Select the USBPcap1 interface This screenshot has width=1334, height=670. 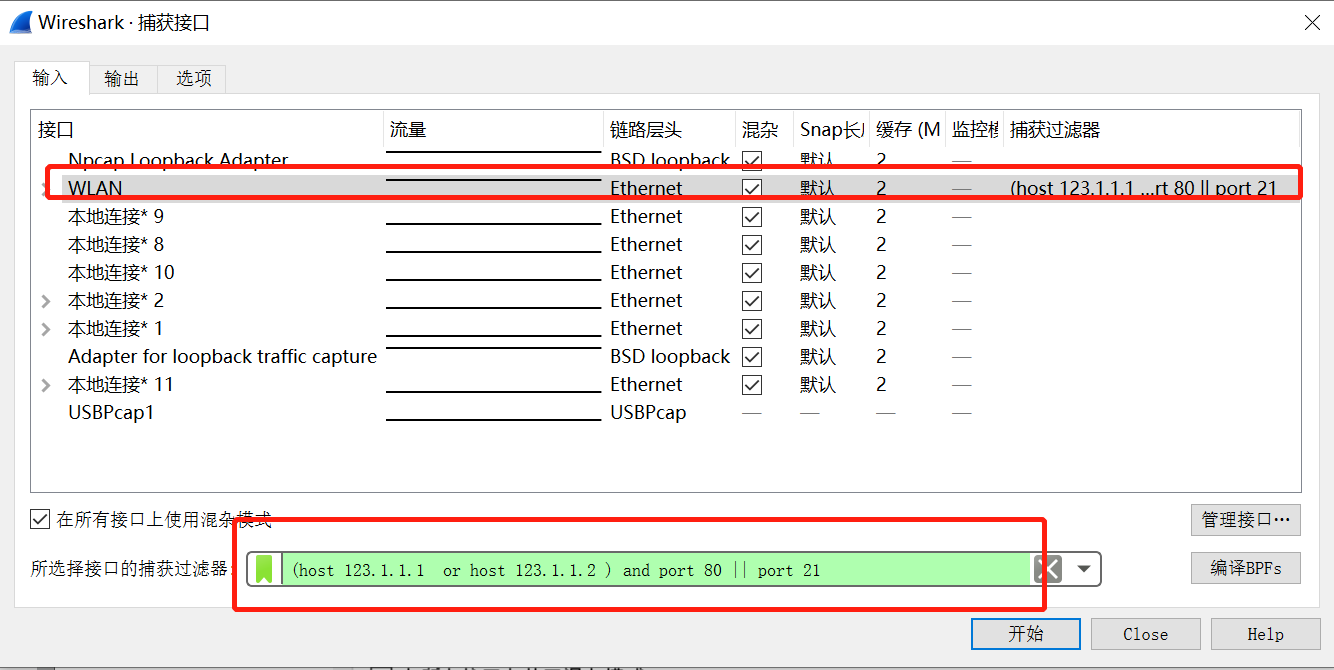coord(111,412)
